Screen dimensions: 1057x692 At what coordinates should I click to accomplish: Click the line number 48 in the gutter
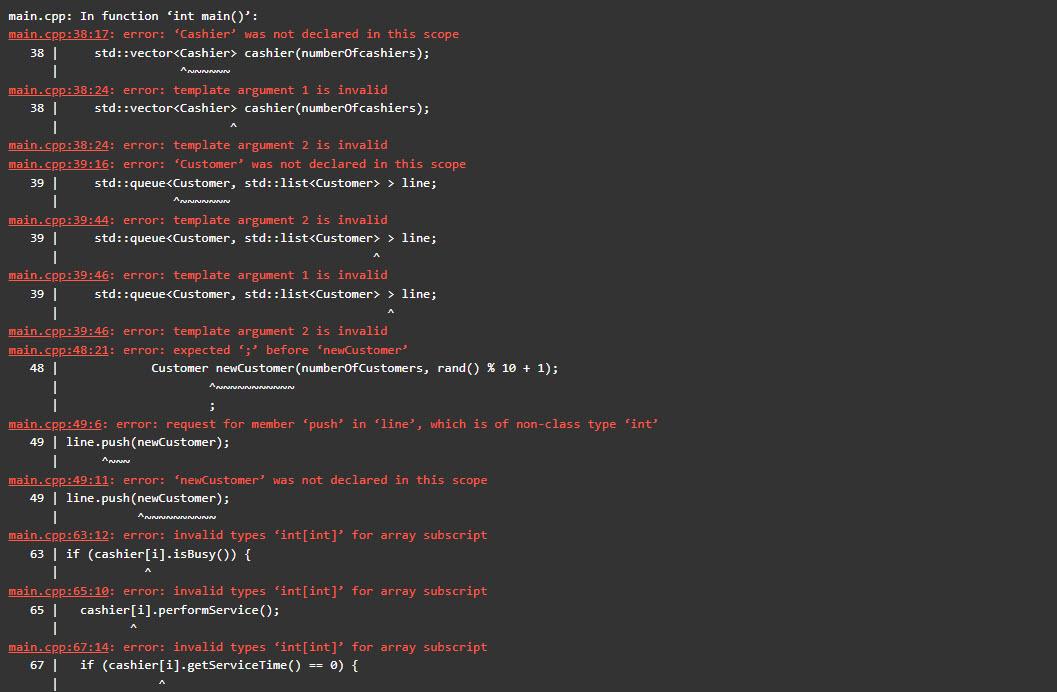click(37, 369)
